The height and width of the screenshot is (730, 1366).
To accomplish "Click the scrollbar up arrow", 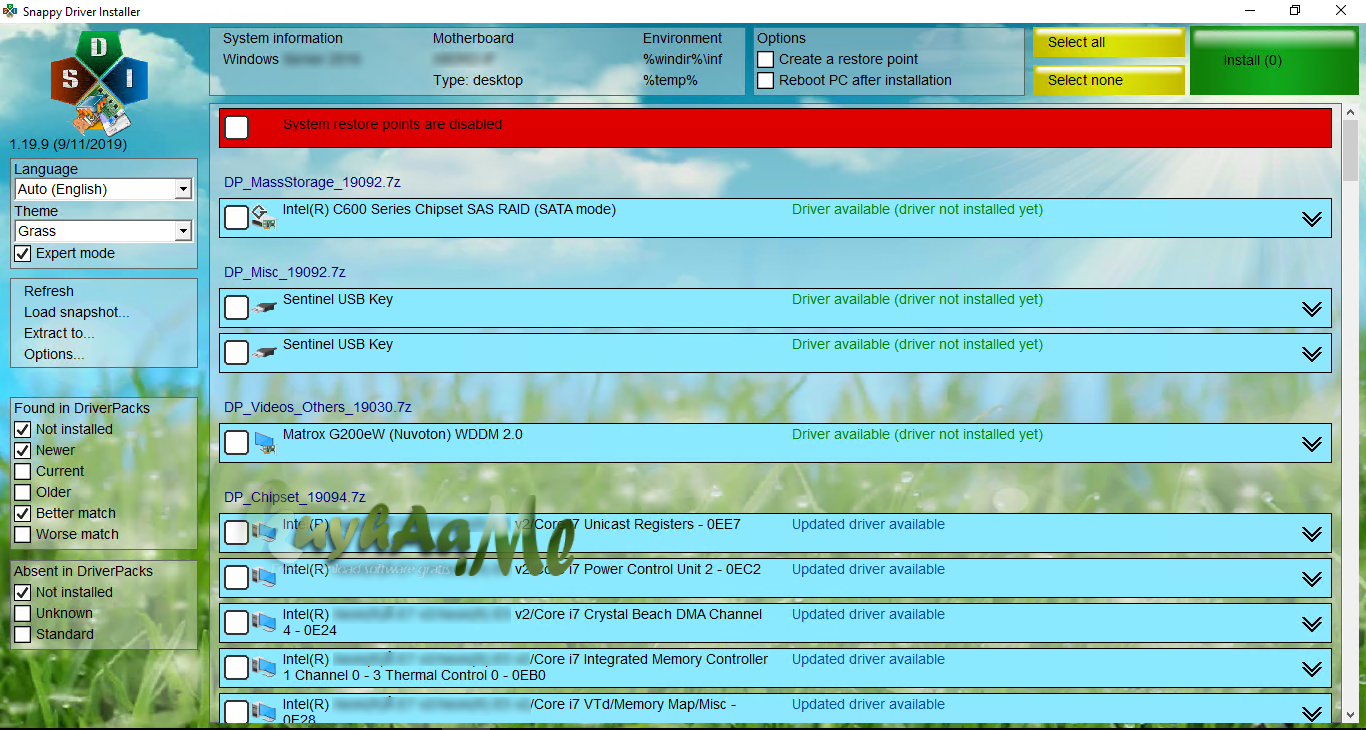I will (x=1350, y=112).
